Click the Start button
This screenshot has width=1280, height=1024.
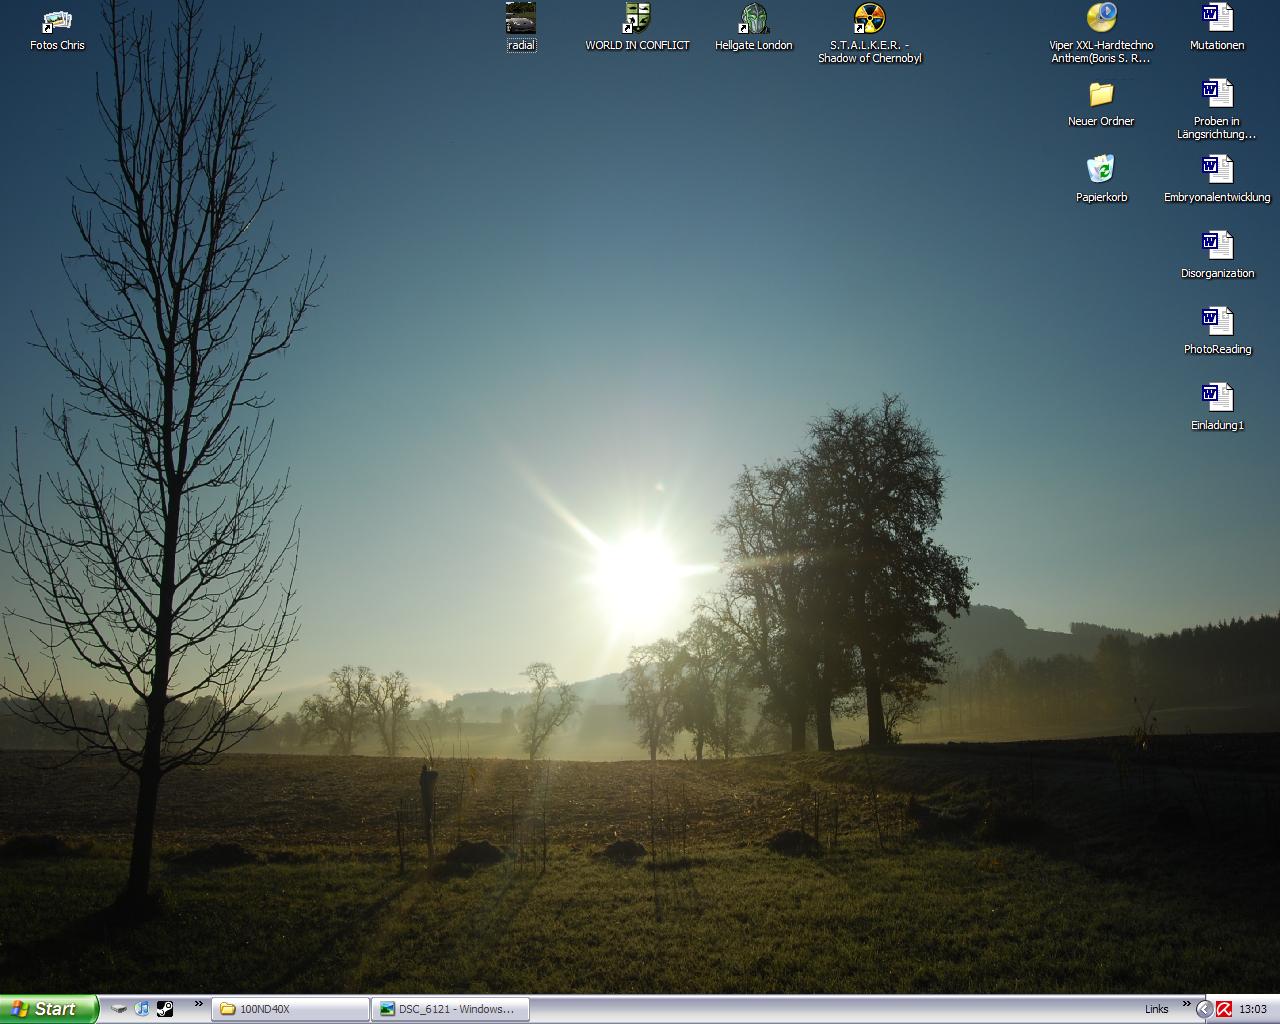[49, 1009]
